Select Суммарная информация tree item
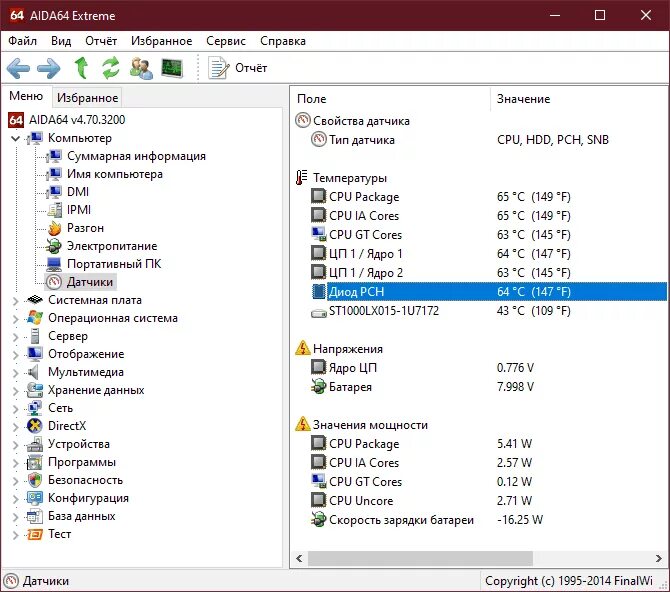 pyautogui.click(x=136, y=156)
